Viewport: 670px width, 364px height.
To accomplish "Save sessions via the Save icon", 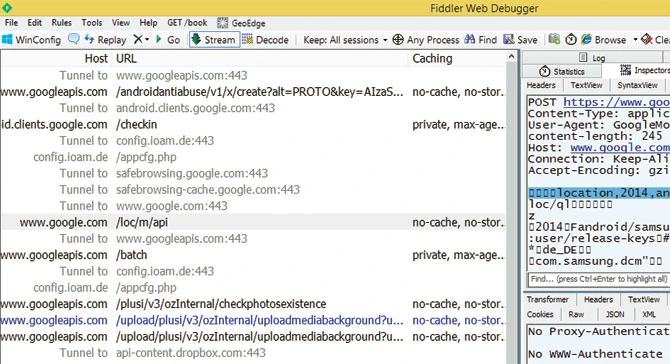I will click(x=508, y=39).
